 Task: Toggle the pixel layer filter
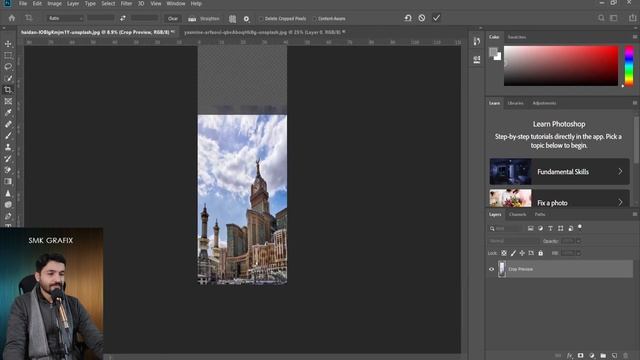click(x=530, y=229)
